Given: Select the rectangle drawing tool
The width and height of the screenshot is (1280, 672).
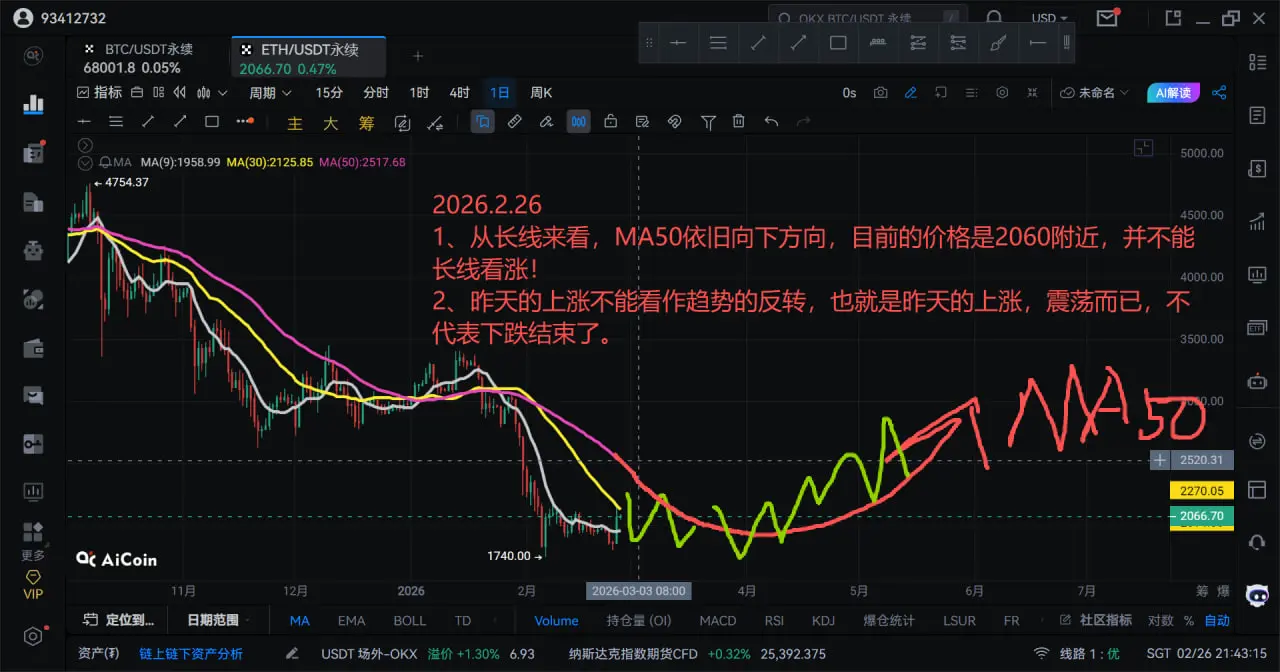Looking at the screenshot, I should (x=212, y=122).
